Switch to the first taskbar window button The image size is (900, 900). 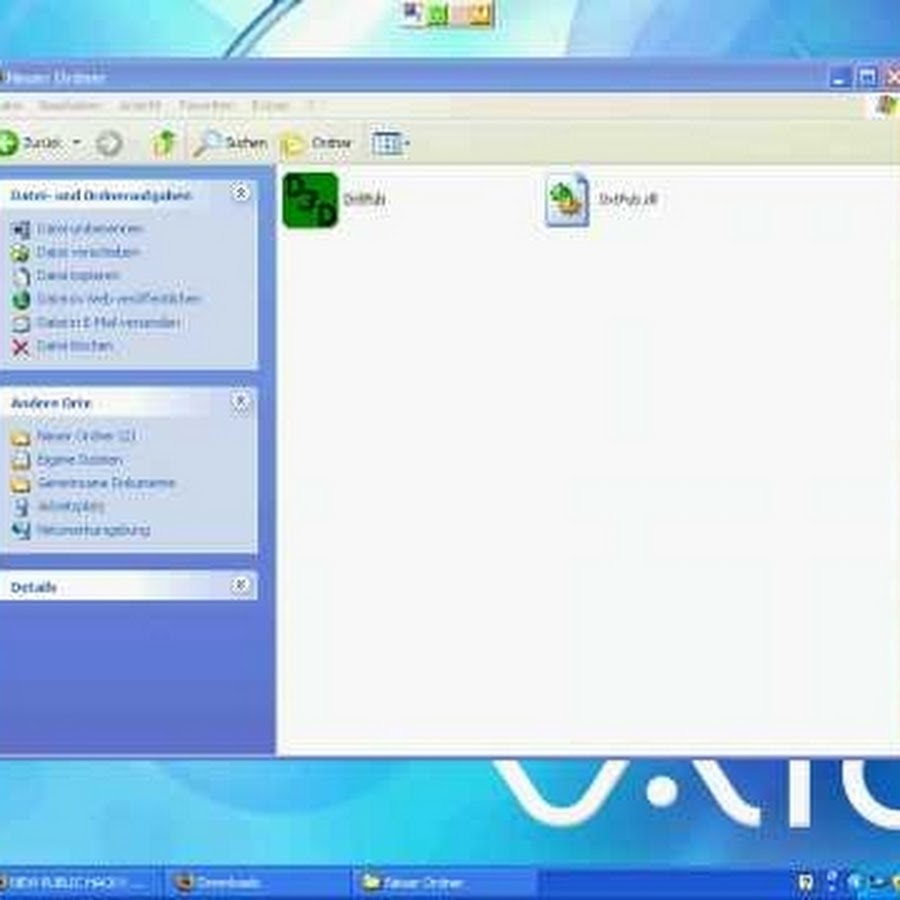point(77,883)
